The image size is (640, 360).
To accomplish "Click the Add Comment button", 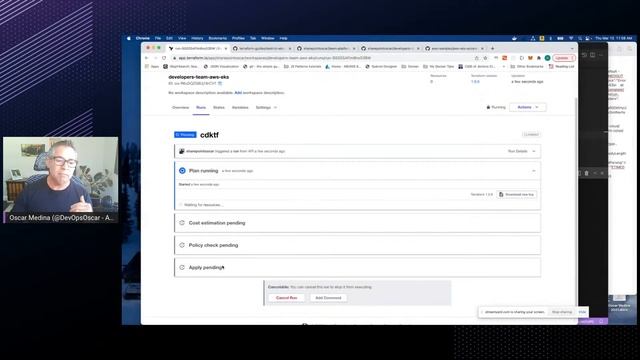I will [x=328, y=298].
